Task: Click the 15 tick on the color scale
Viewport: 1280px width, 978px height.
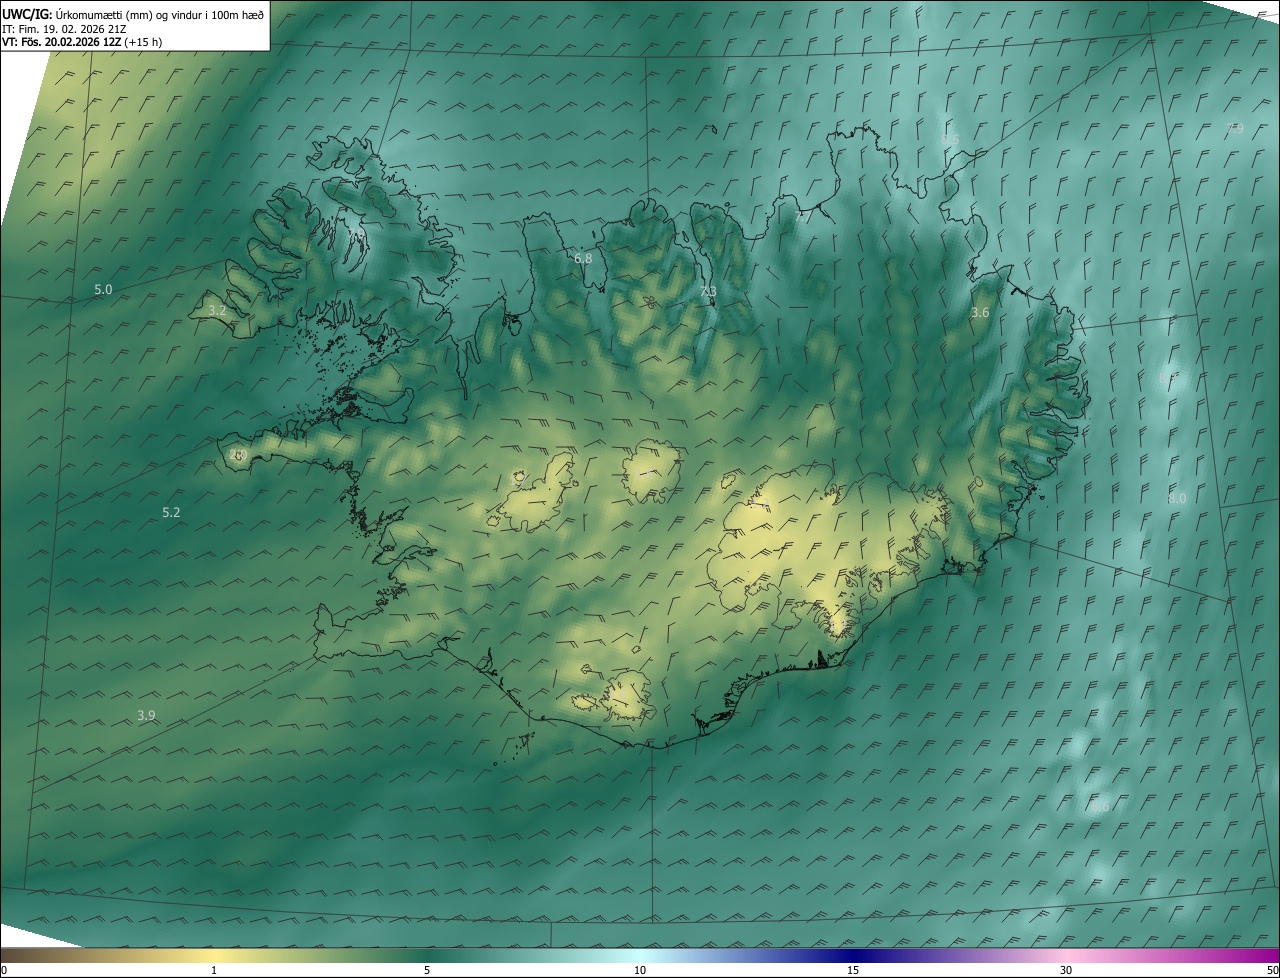Action: coord(853,971)
